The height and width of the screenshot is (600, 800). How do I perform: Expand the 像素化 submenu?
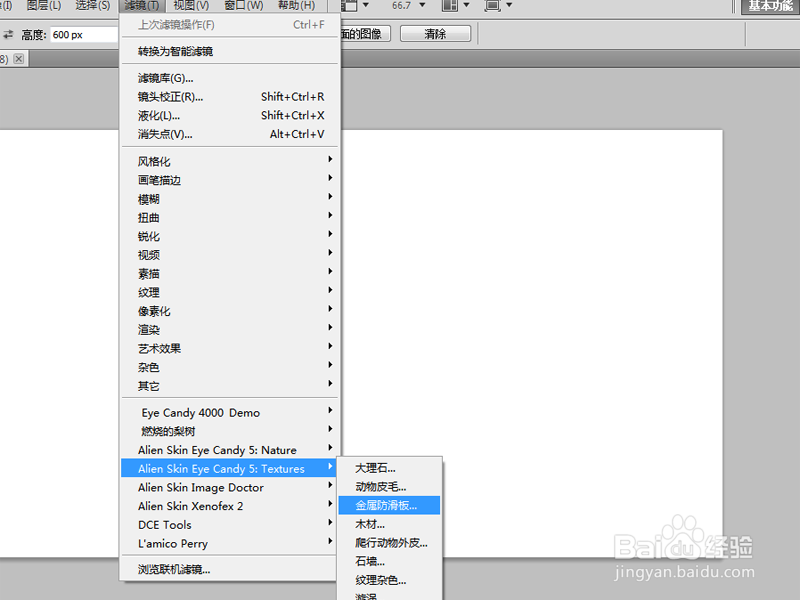[230, 311]
